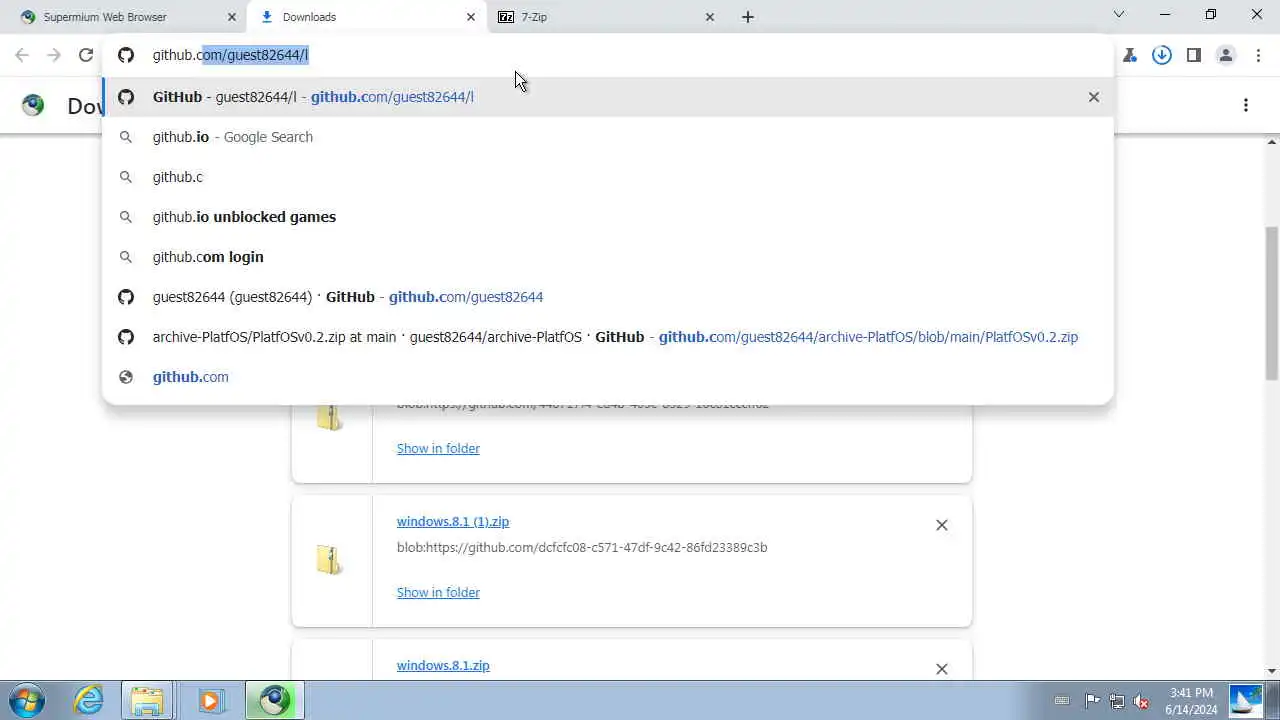This screenshot has width=1280, height=720.
Task: Remove the guest82644/l suggestion with its X
Action: pos(1094,97)
